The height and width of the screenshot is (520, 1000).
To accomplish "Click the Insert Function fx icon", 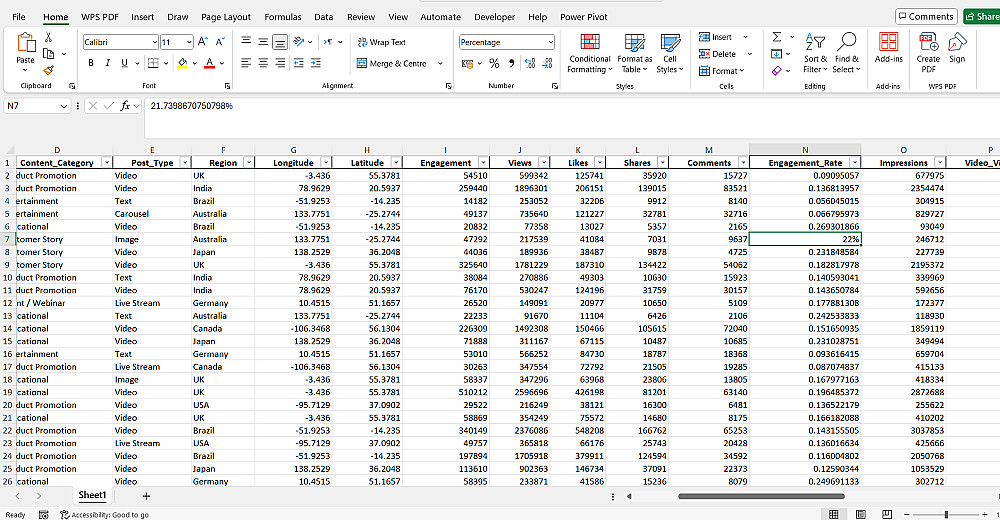I will (126, 105).
